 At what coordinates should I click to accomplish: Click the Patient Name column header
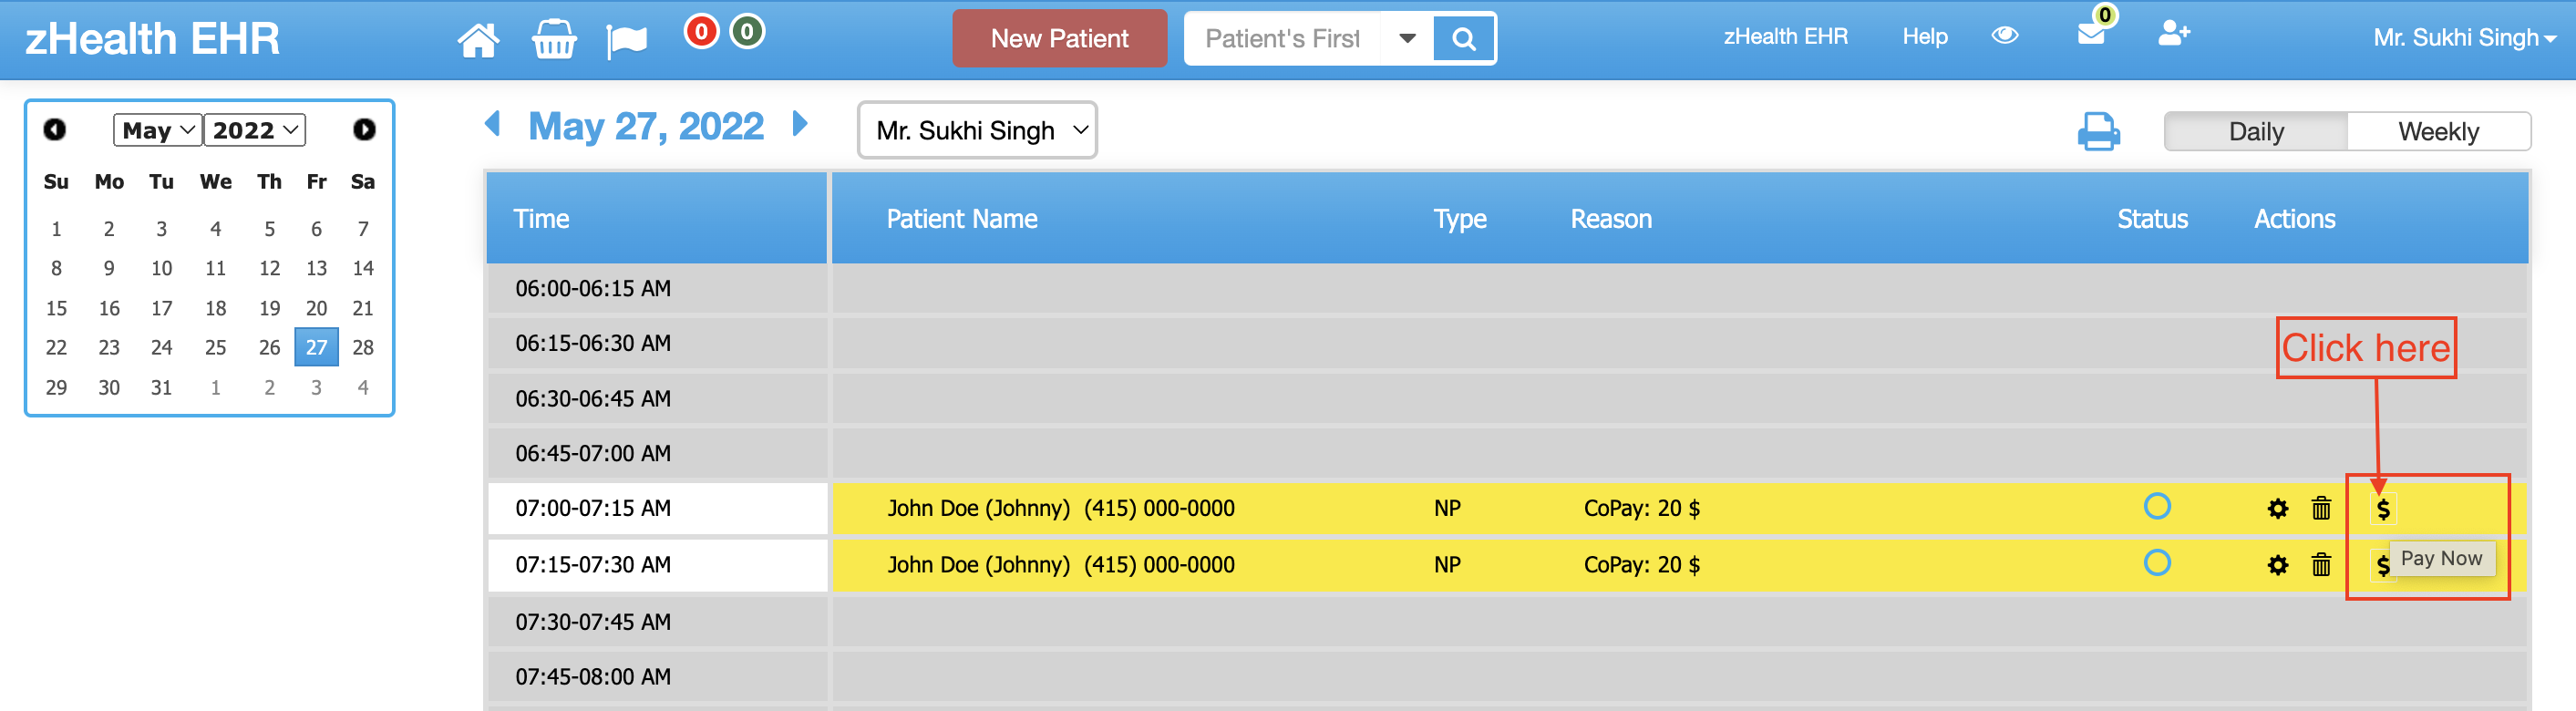tap(961, 219)
